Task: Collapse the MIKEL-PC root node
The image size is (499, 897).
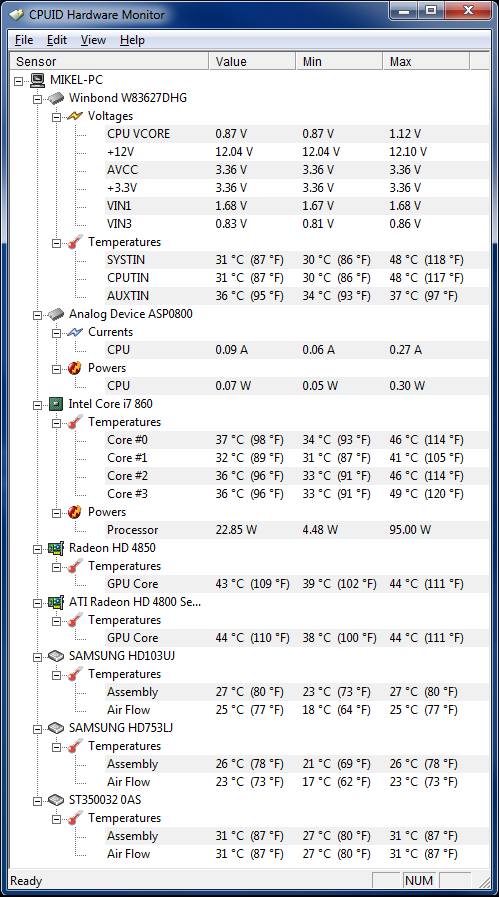Action: (18, 81)
